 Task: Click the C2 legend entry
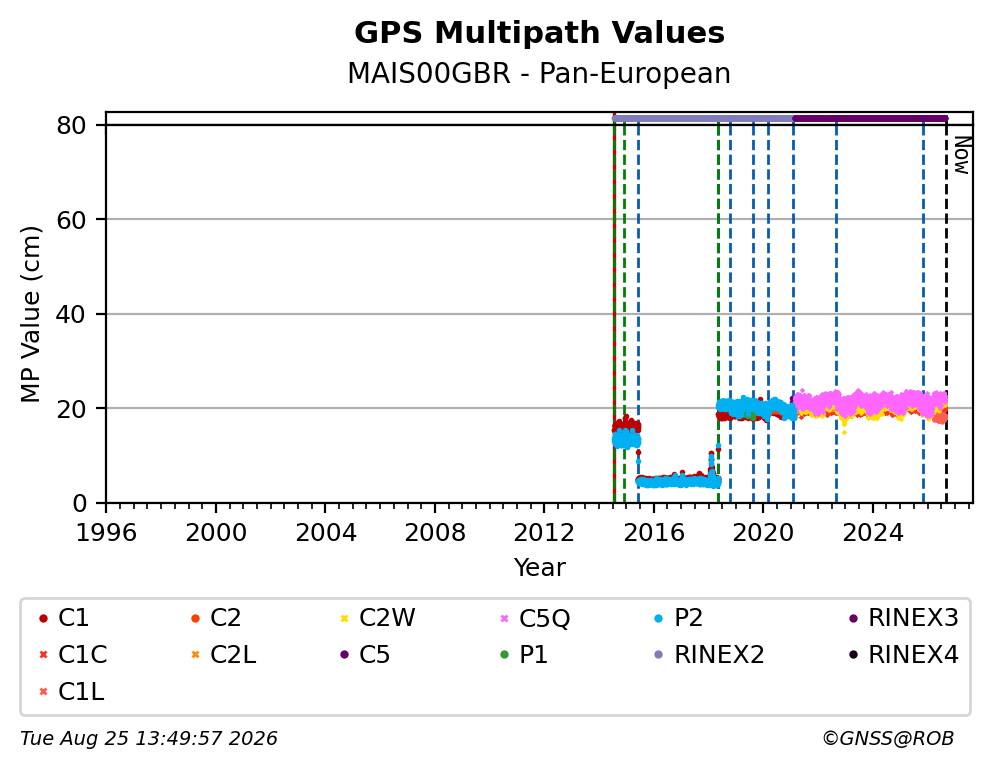tap(216, 618)
